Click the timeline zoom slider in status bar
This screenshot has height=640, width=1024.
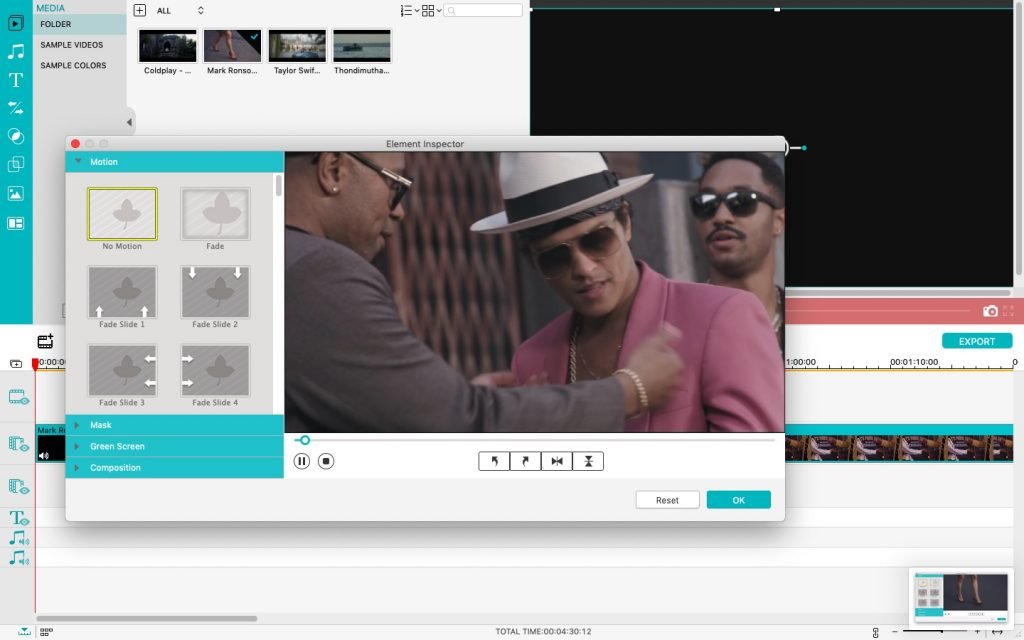coord(937,632)
